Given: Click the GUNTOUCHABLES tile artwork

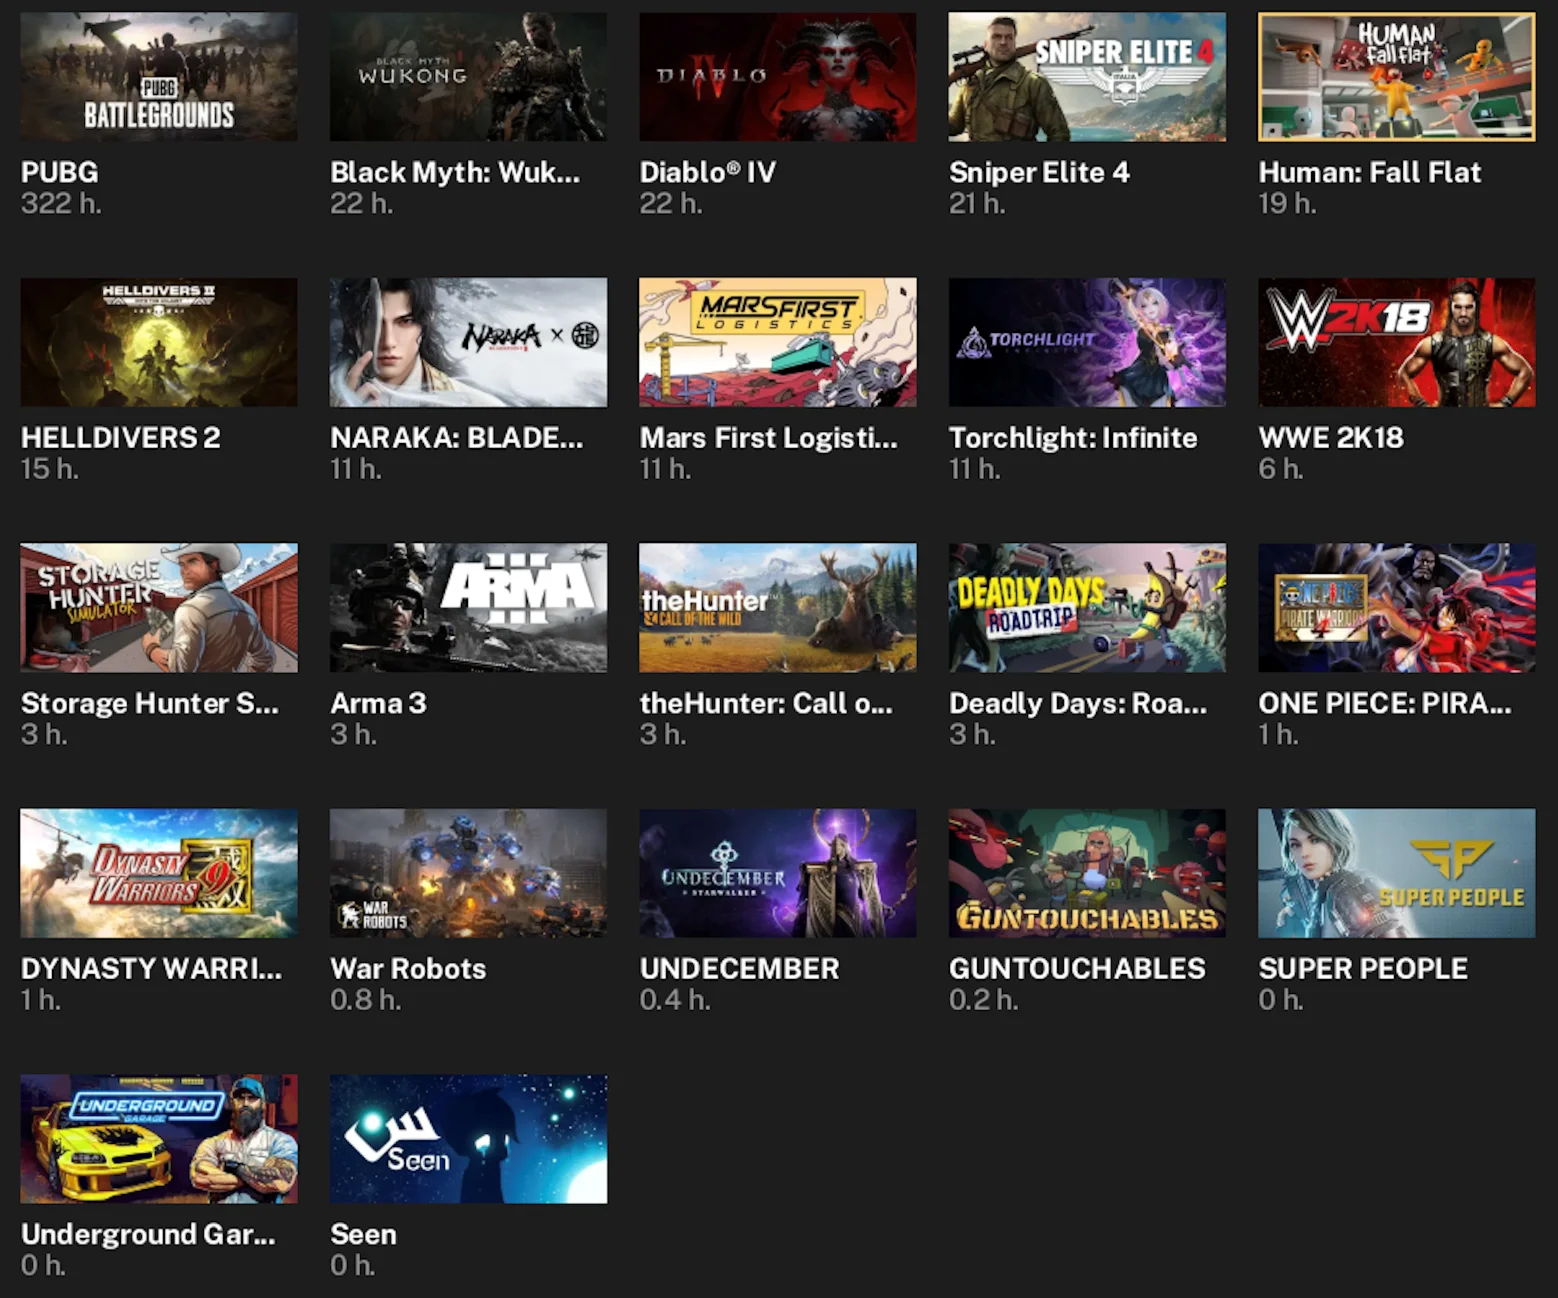Looking at the screenshot, I should point(1086,872).
